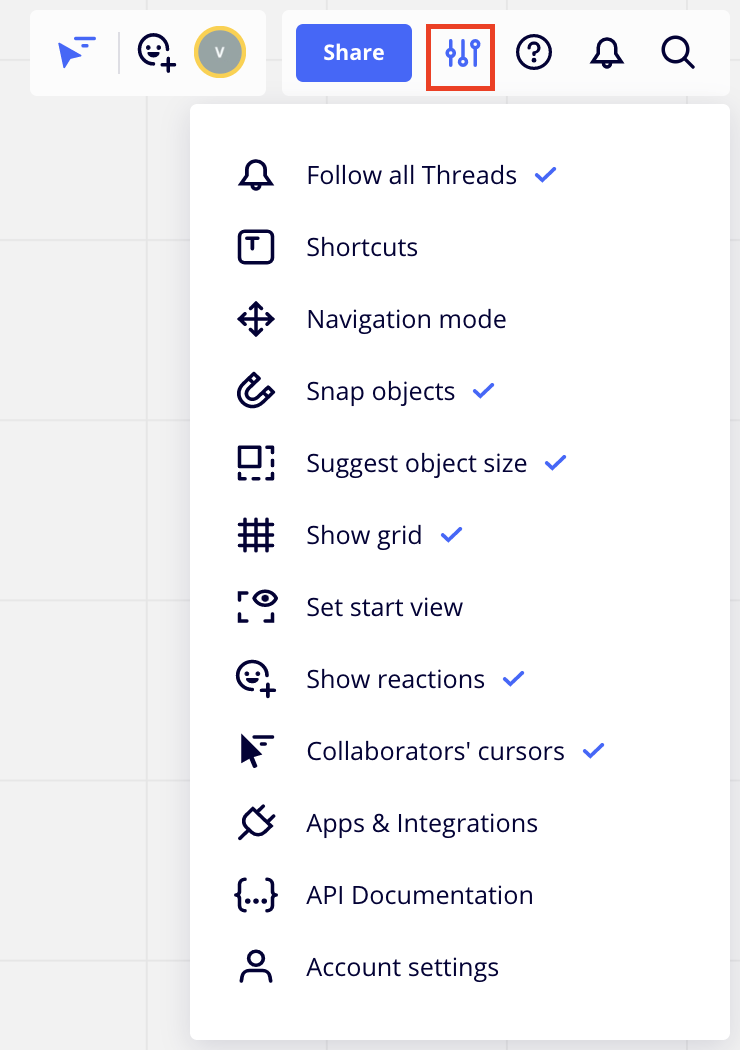Viewport: 740px width, 1050px height.
Task: Click the plug icon for Apps & Integrations
Action: tap(256, 823)
